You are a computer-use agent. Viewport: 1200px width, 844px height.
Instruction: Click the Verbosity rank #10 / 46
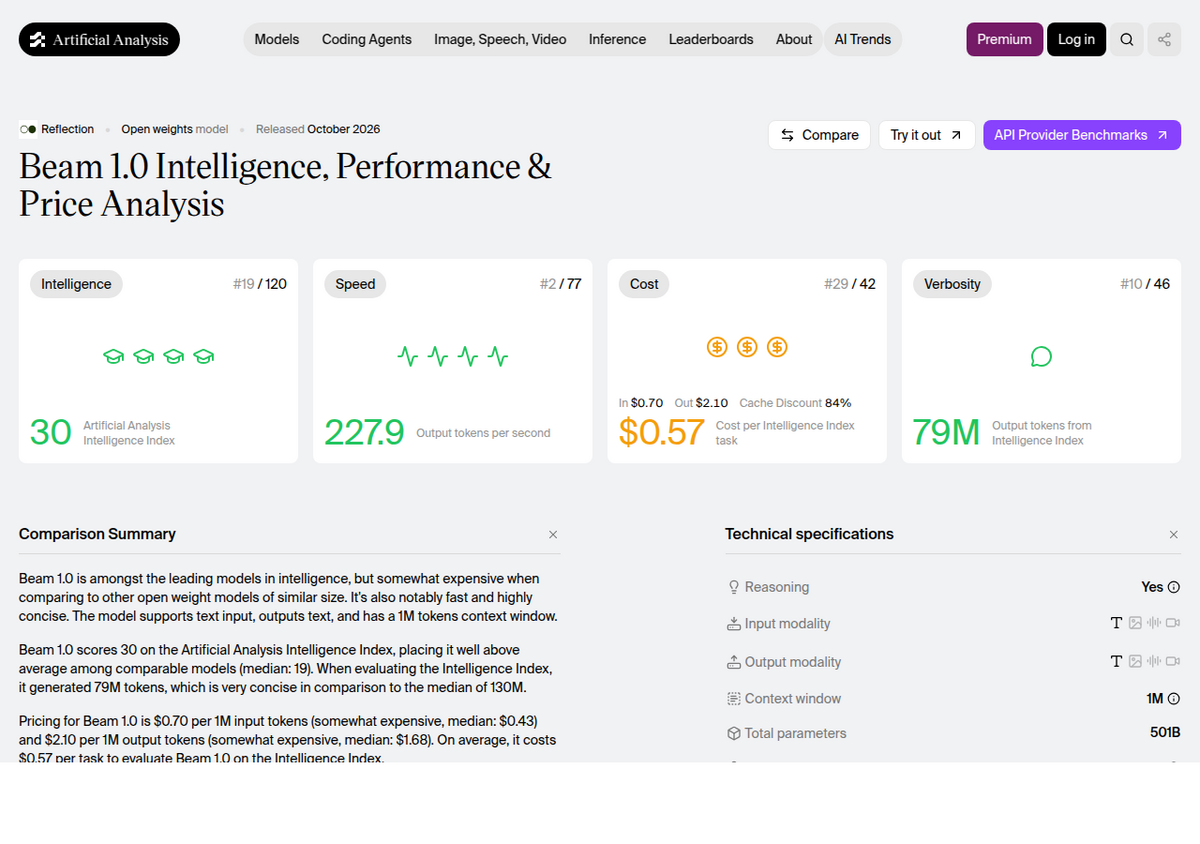[1144, 284]
